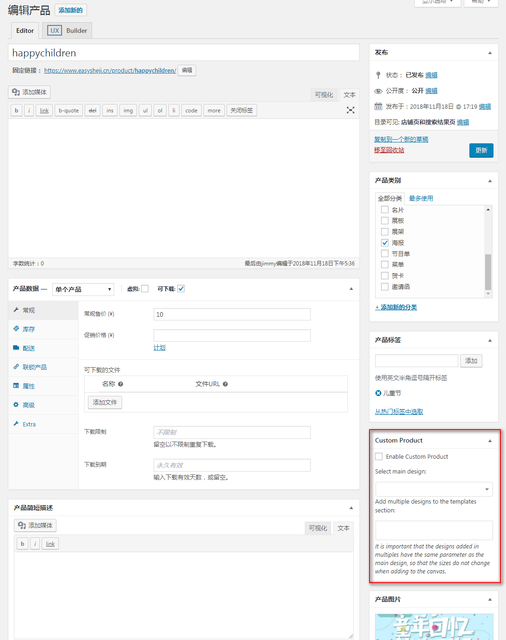Toggle the virtual product checkbox
Viewport: 506px width, 640px height.
[145, 289]
